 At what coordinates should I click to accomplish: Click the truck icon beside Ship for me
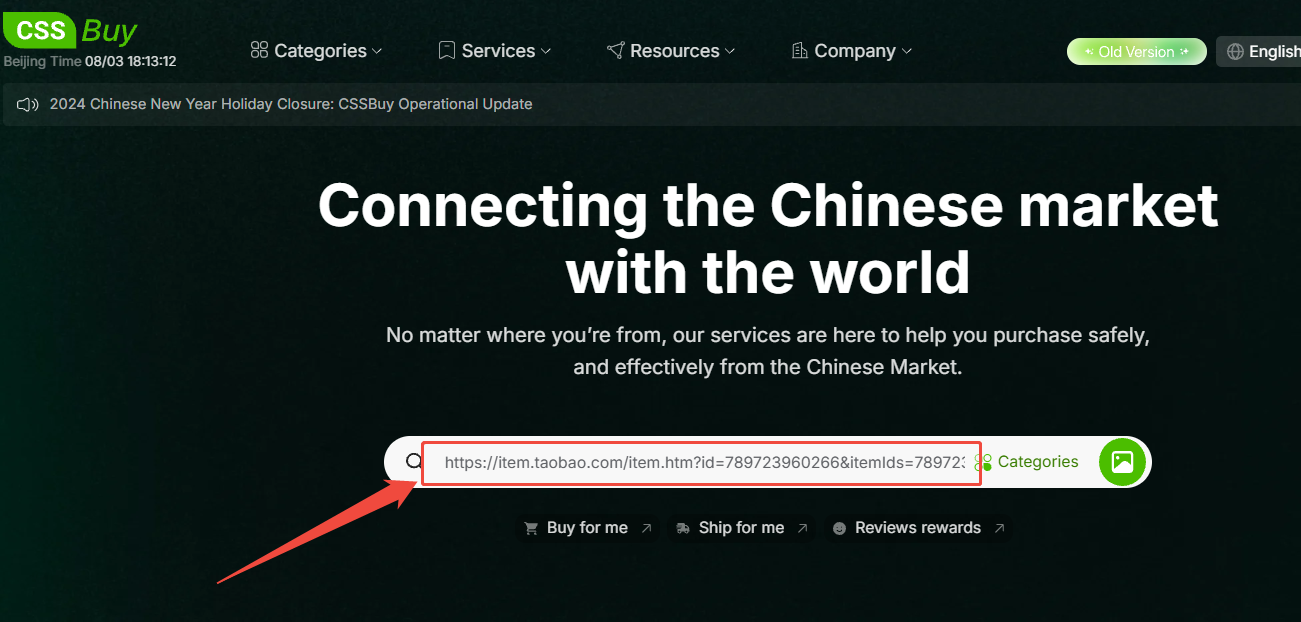point(683,528)
